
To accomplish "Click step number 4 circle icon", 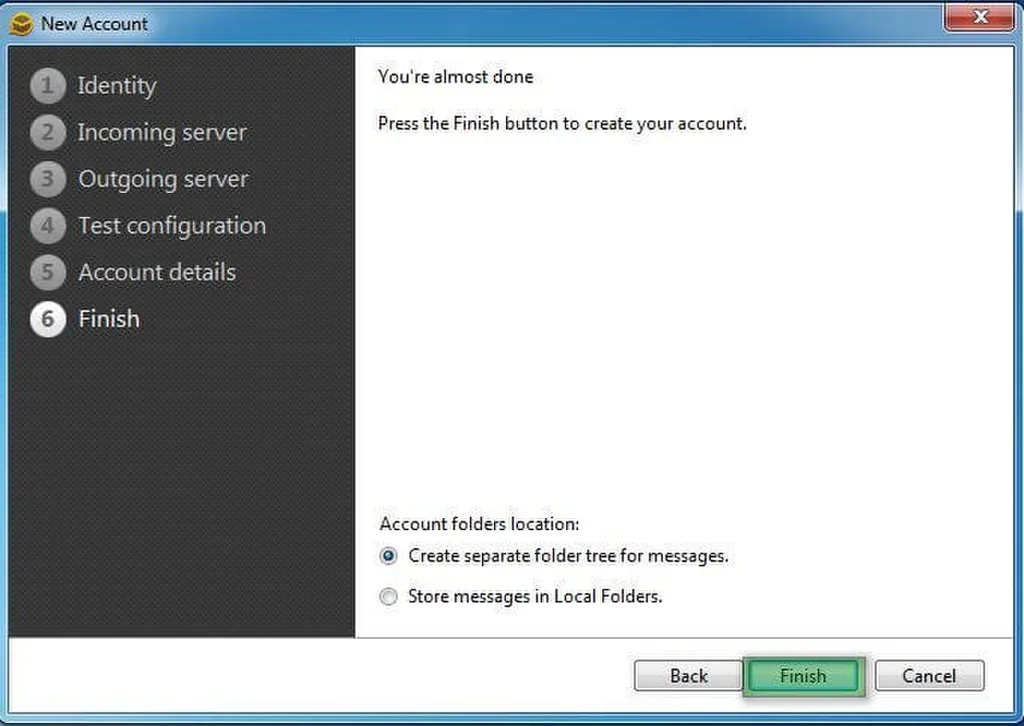I will [48, 226].
